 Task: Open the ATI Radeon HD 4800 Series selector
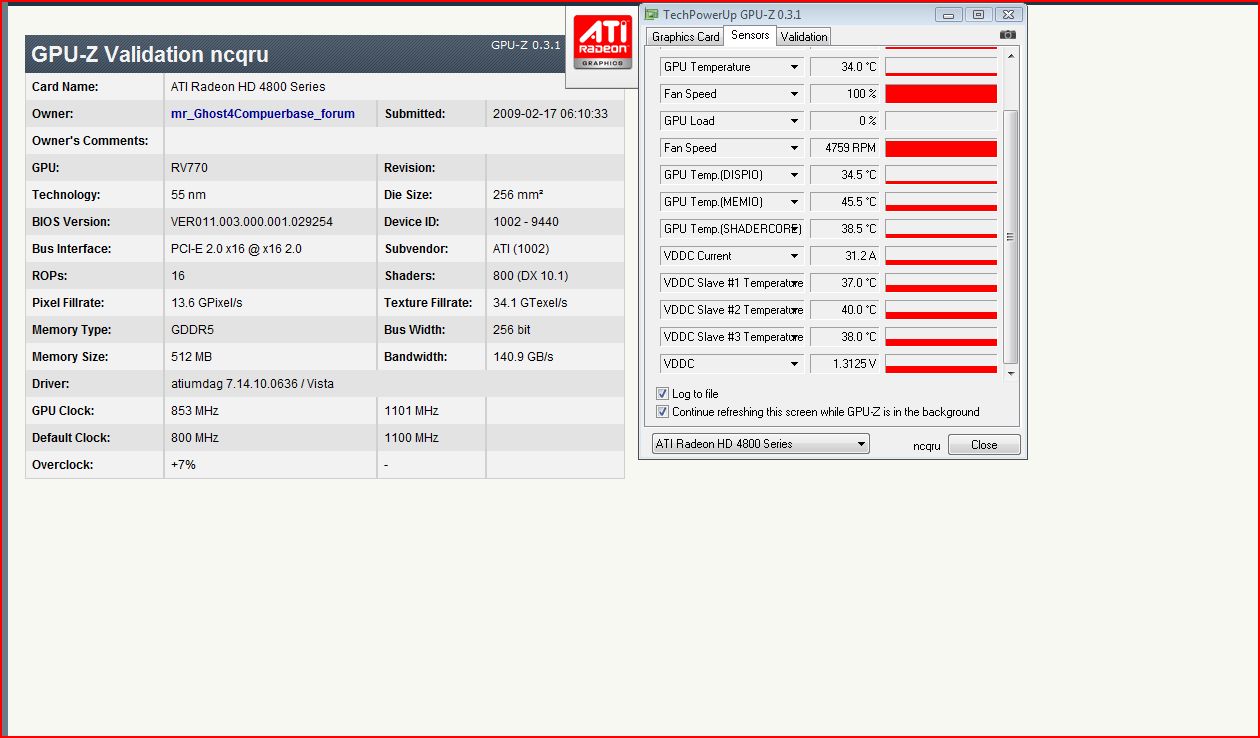coord(760,444)
